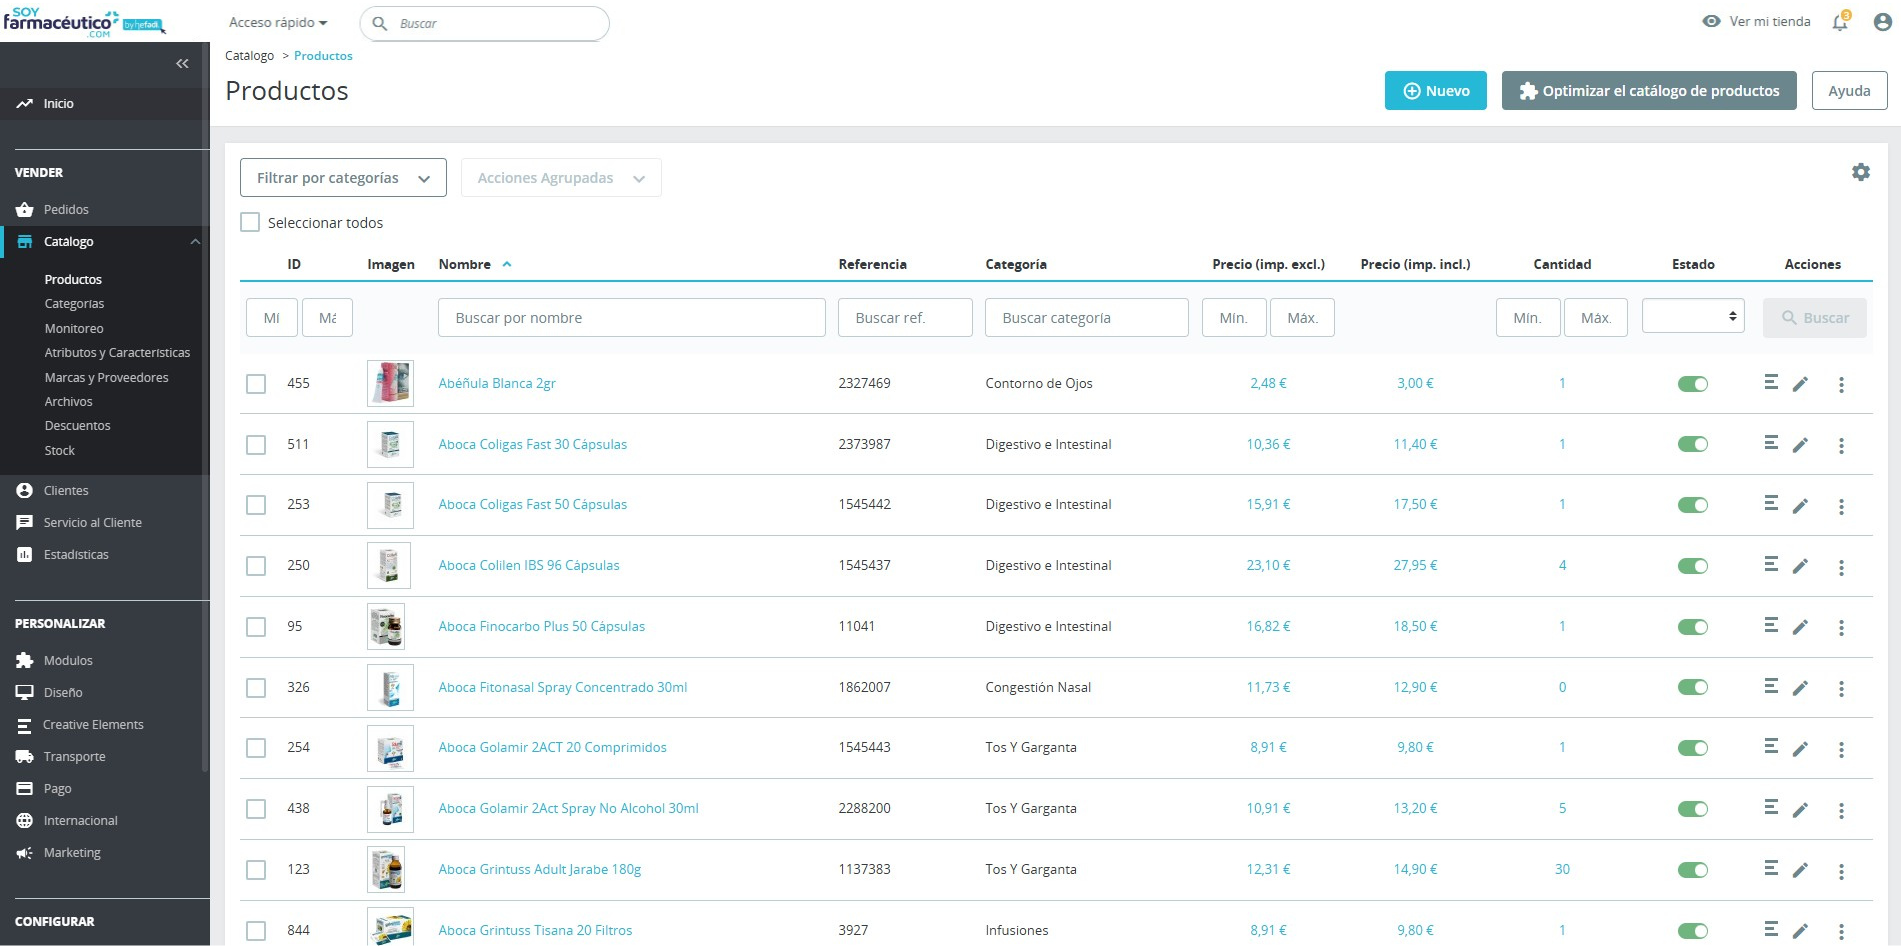The image size is (1901, 946).
Task: Click the Transporte truck icon in sidebar
Action: 25,756
